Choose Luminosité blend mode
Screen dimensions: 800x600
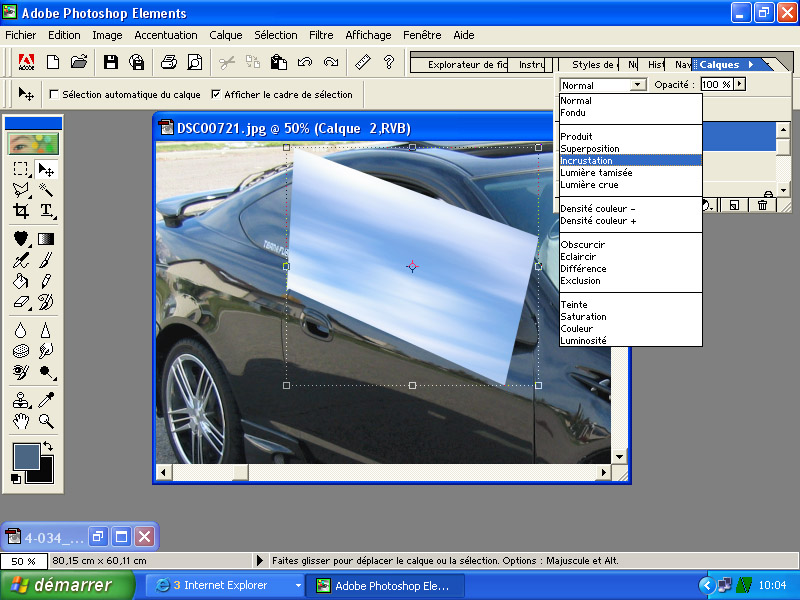[631, 341]
